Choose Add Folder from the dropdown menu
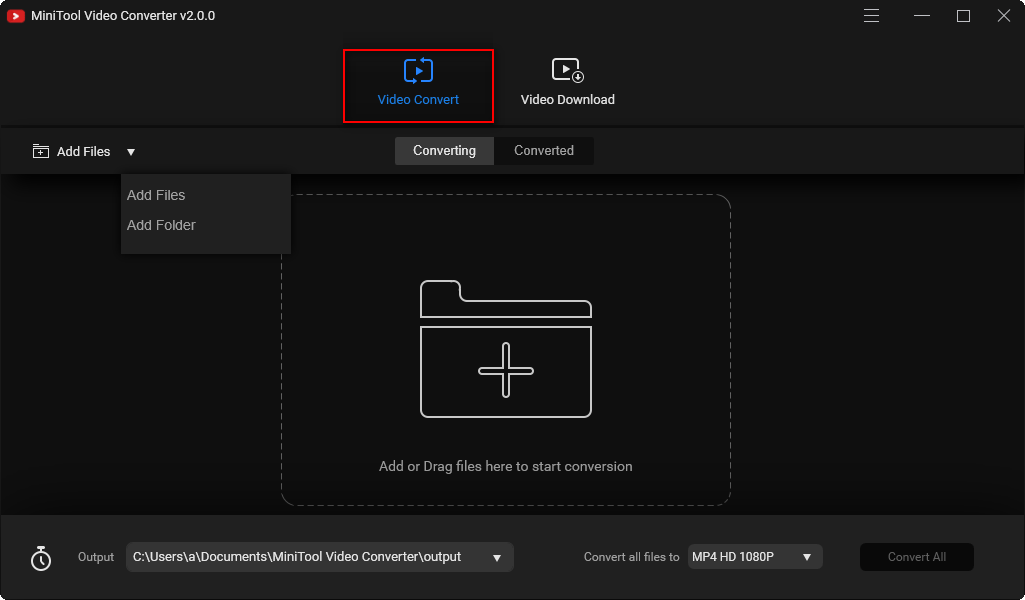Screen dimensions: 1025x600 click(161, 225)
